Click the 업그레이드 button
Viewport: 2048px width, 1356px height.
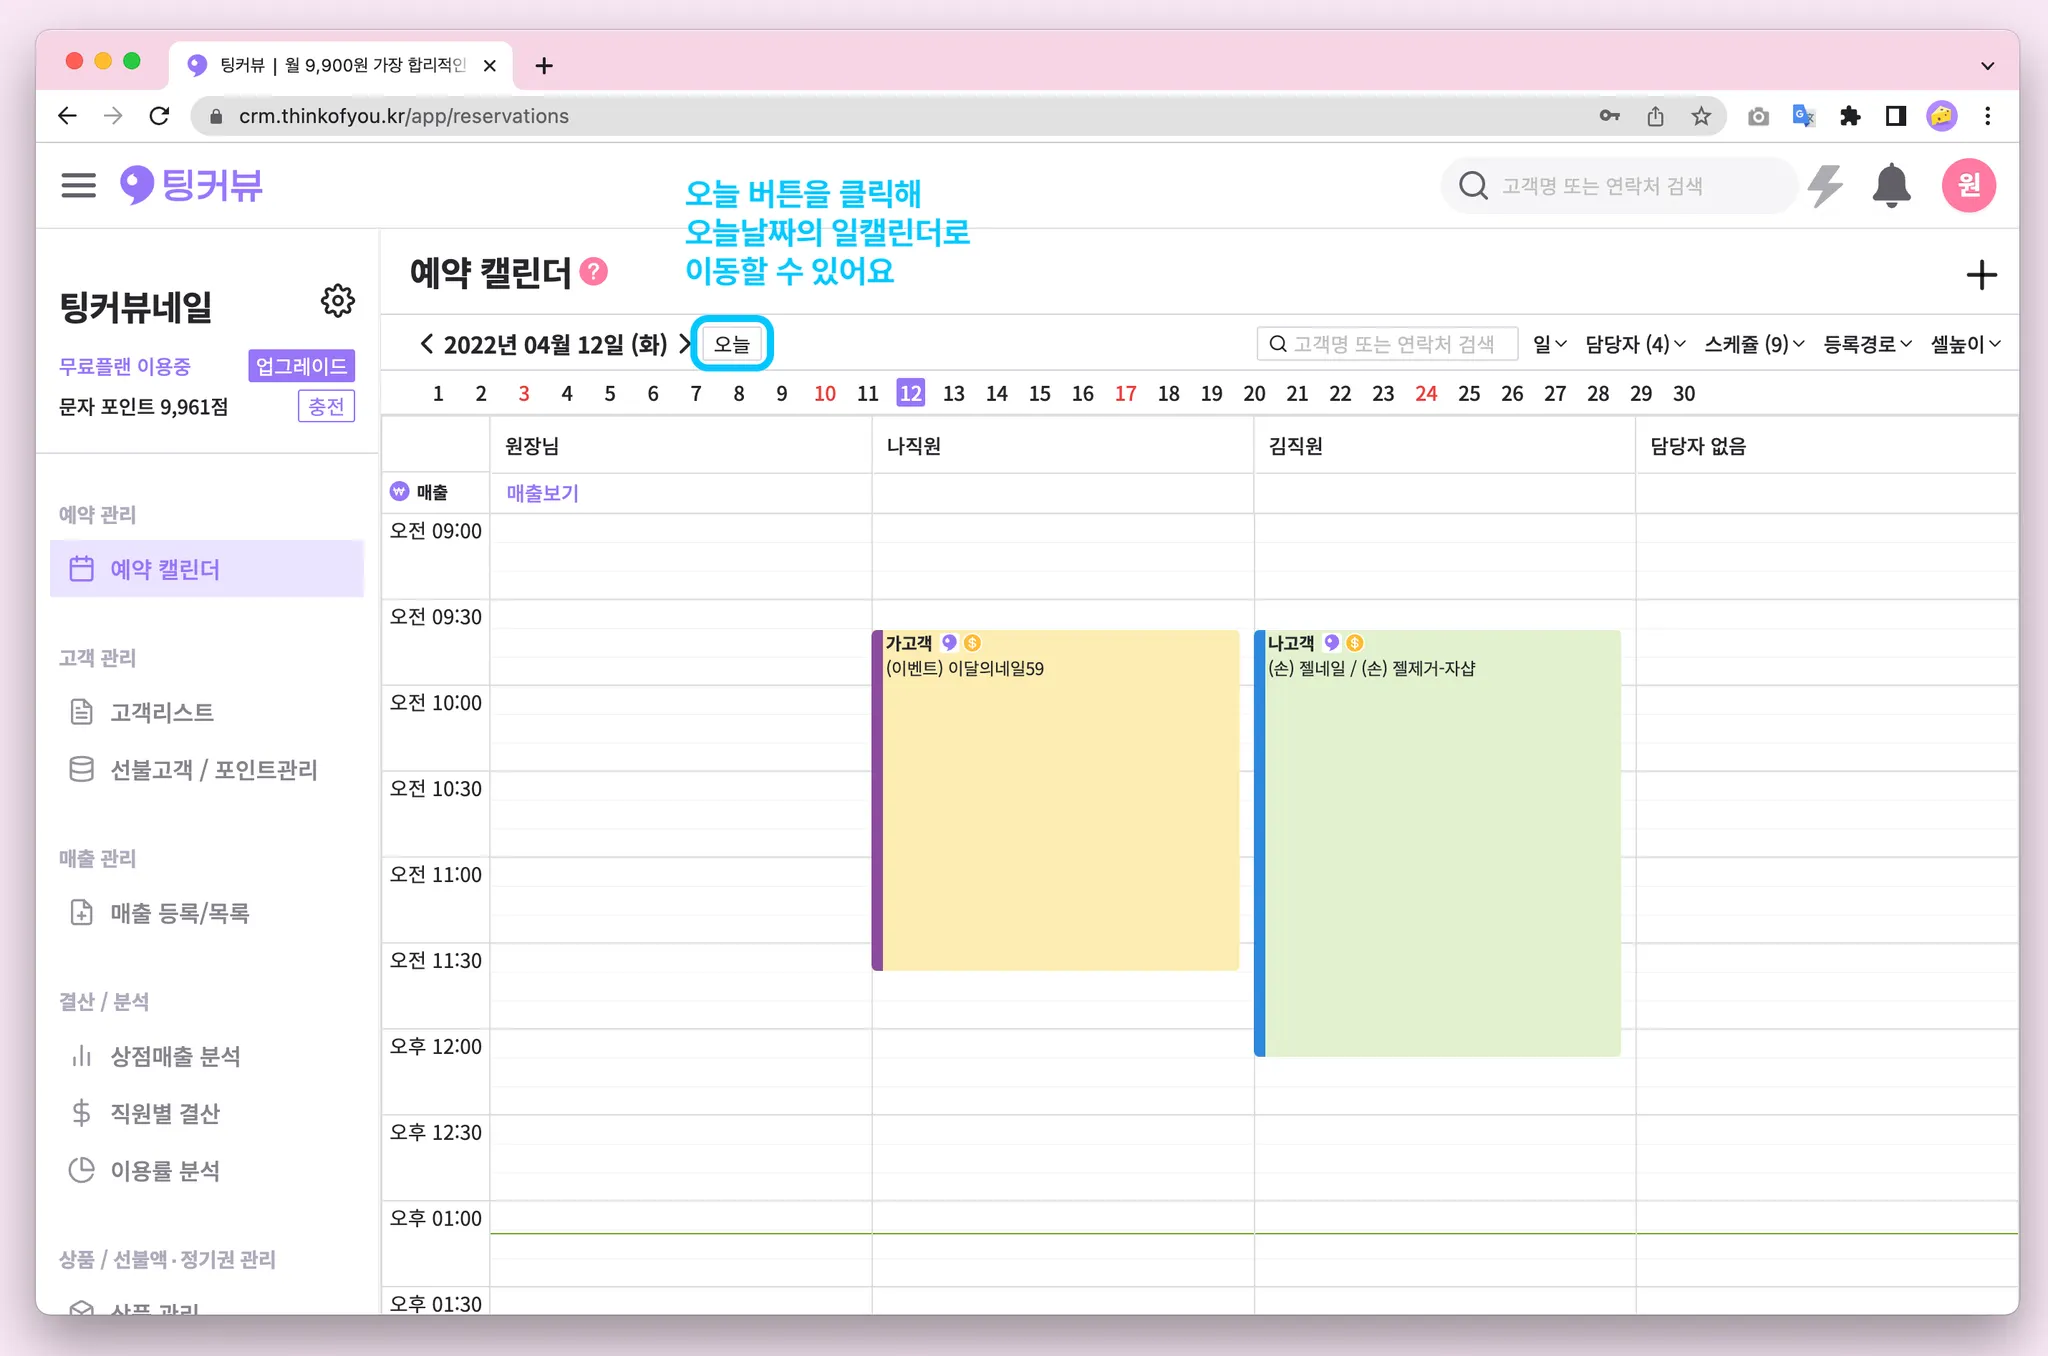pyautogui.click(x=301, y=366)
